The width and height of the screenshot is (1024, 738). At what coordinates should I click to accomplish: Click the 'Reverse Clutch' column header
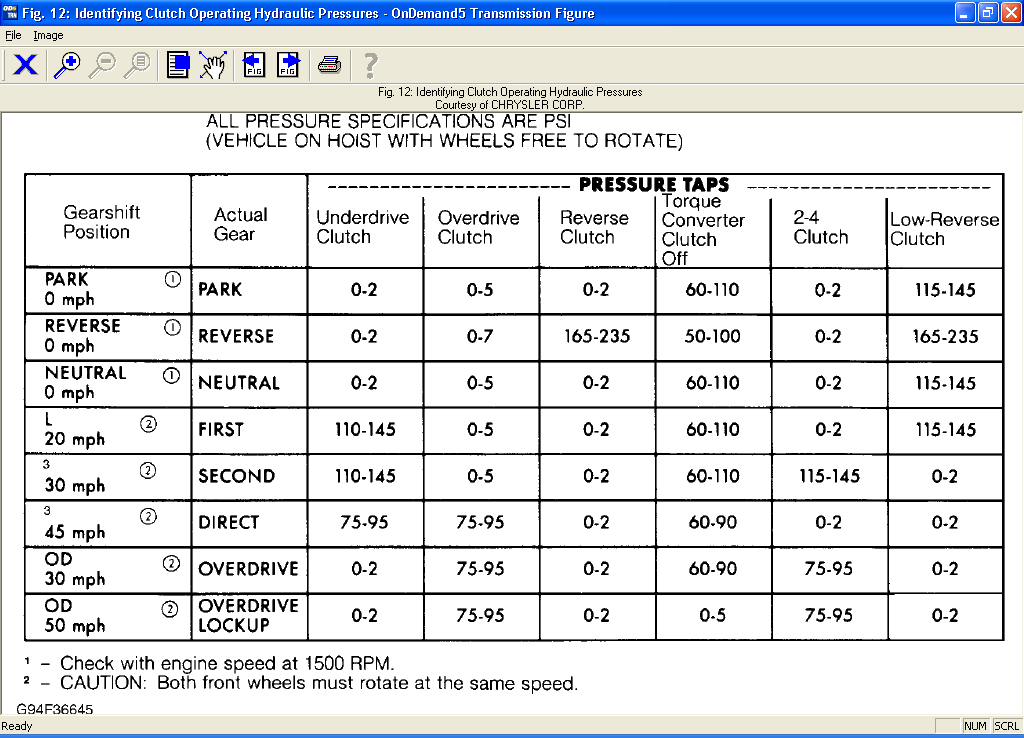coord(594,227)
